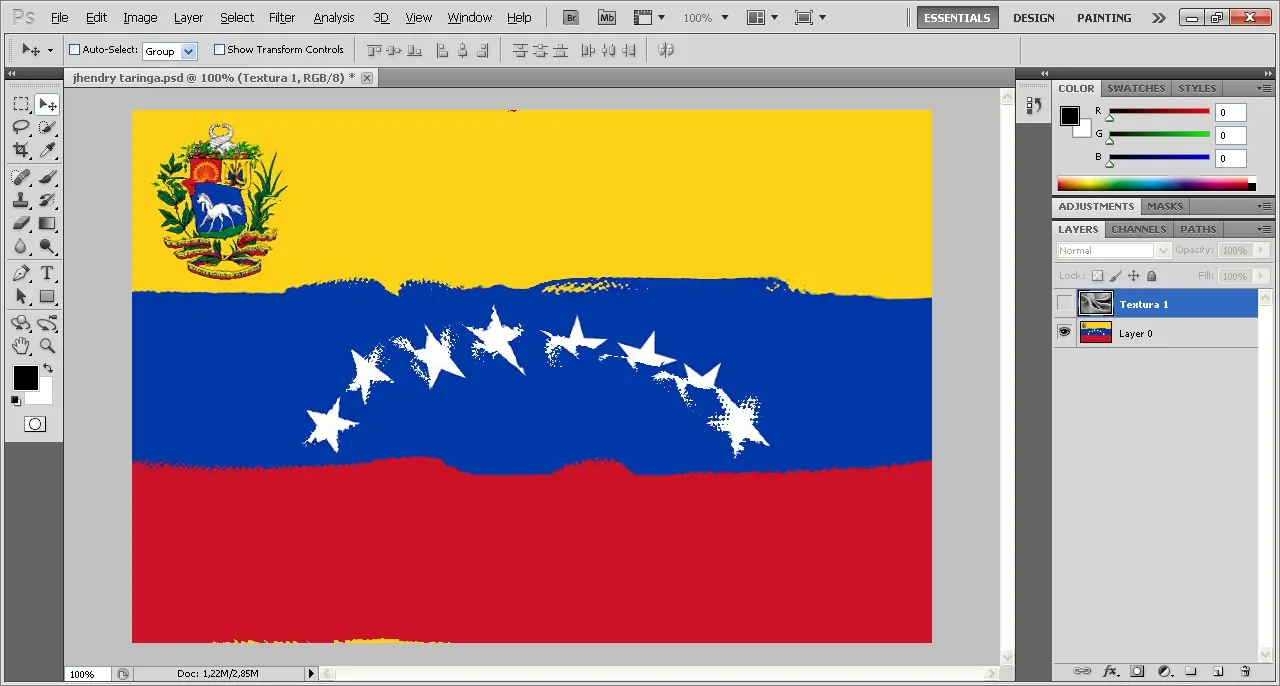Switch to the Painting workspace
Image resolution: width=1280 pixels, height=686 pixels.
pos(1104,18)
